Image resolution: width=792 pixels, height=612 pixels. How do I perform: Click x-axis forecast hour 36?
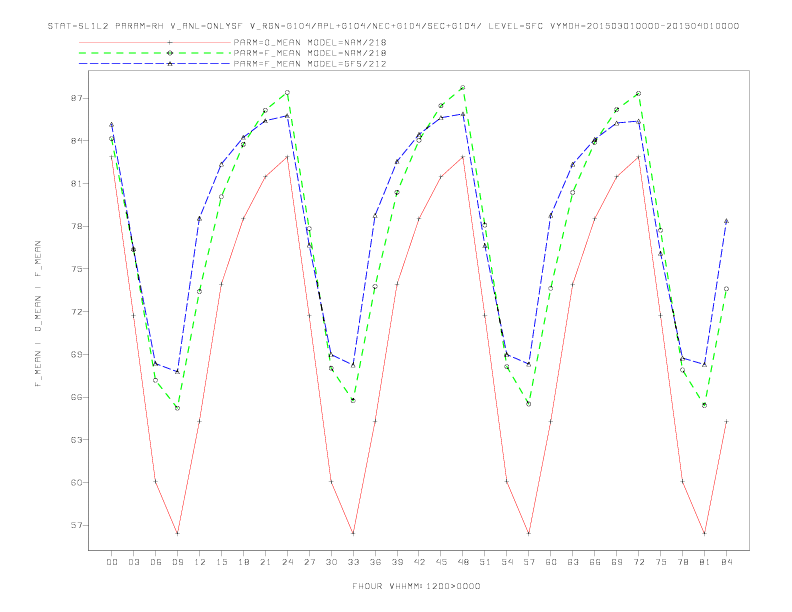375,562
